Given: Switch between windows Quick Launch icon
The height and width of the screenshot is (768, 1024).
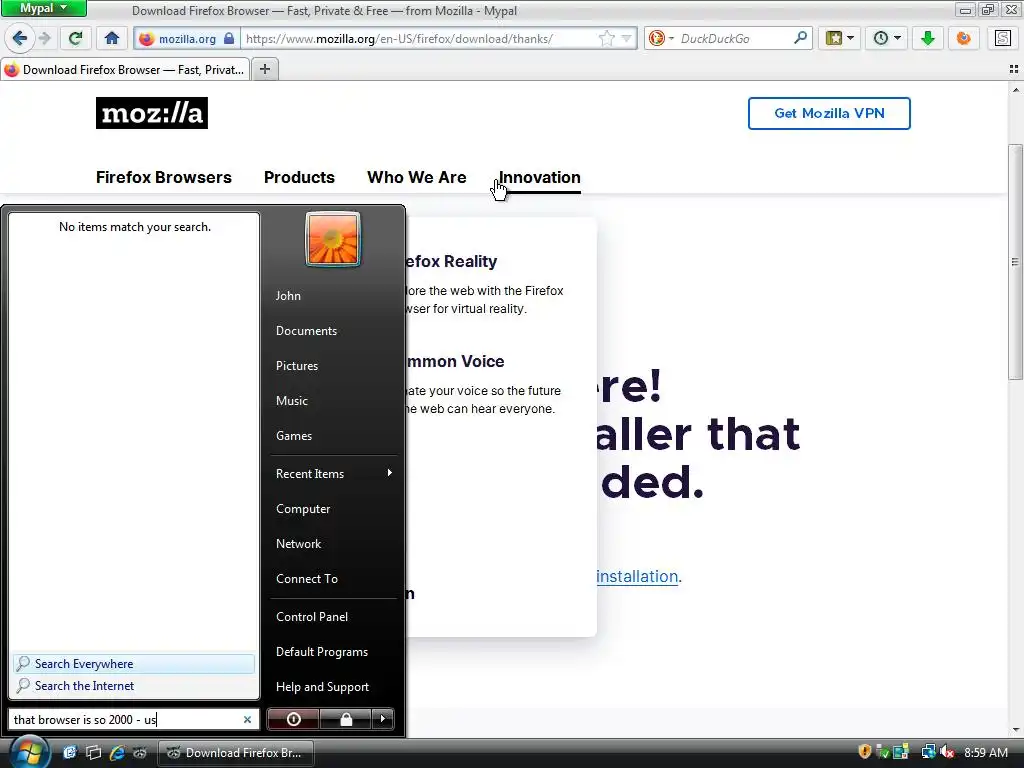Looking at the screenshot, I should click(93, 753).
